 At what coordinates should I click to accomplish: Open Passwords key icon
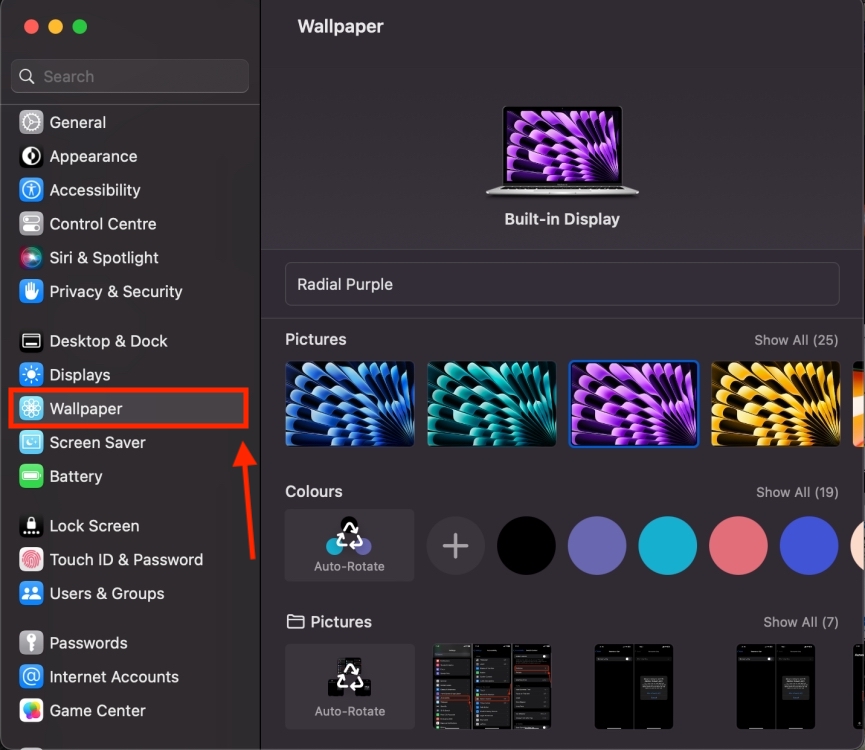31,643
